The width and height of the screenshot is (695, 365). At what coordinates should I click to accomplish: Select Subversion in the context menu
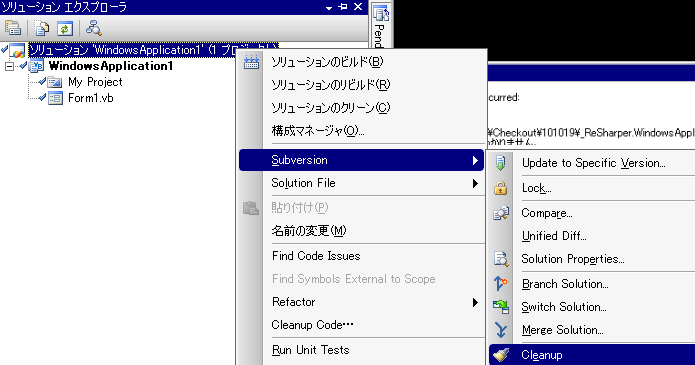pos(361,160)
